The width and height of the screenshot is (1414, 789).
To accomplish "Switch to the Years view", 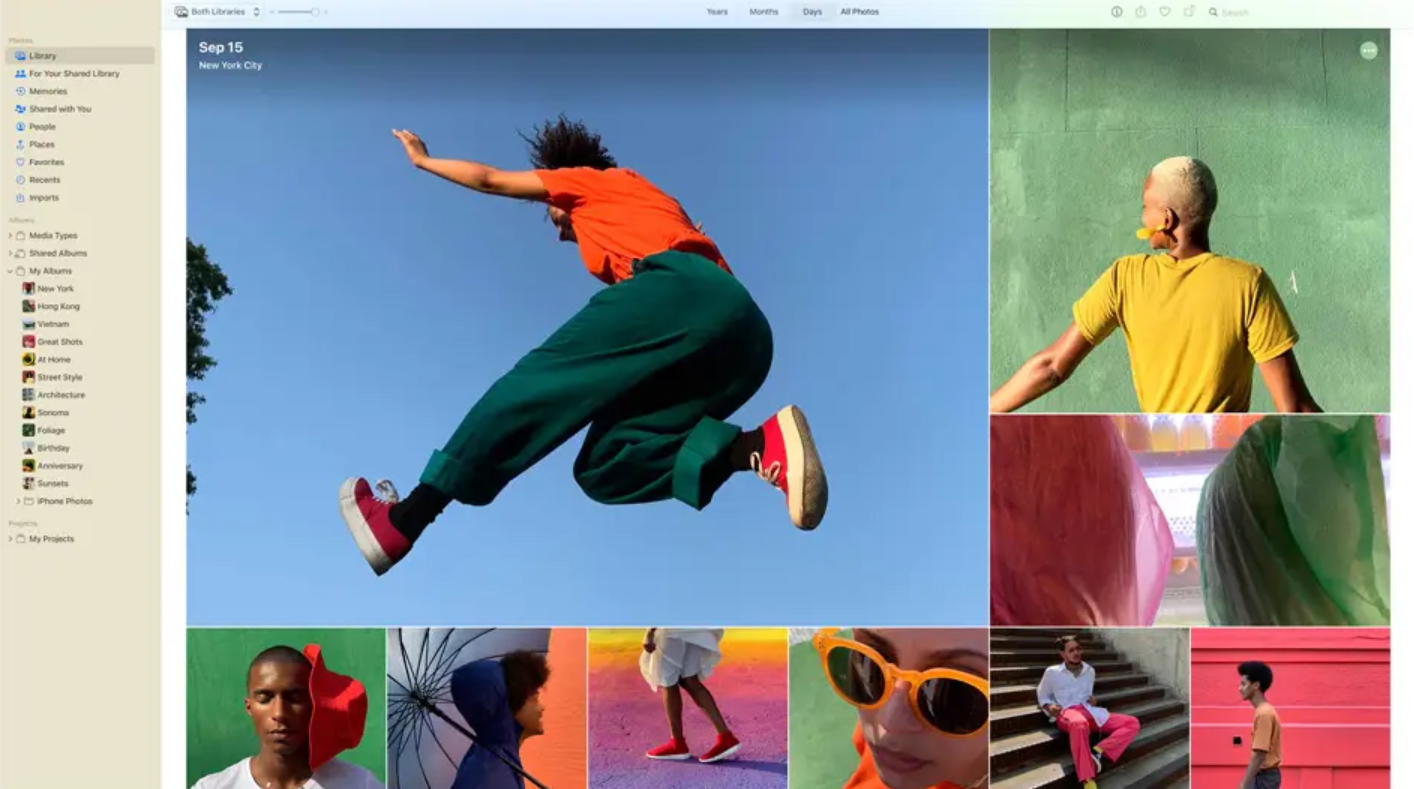I will click(717, 12).
